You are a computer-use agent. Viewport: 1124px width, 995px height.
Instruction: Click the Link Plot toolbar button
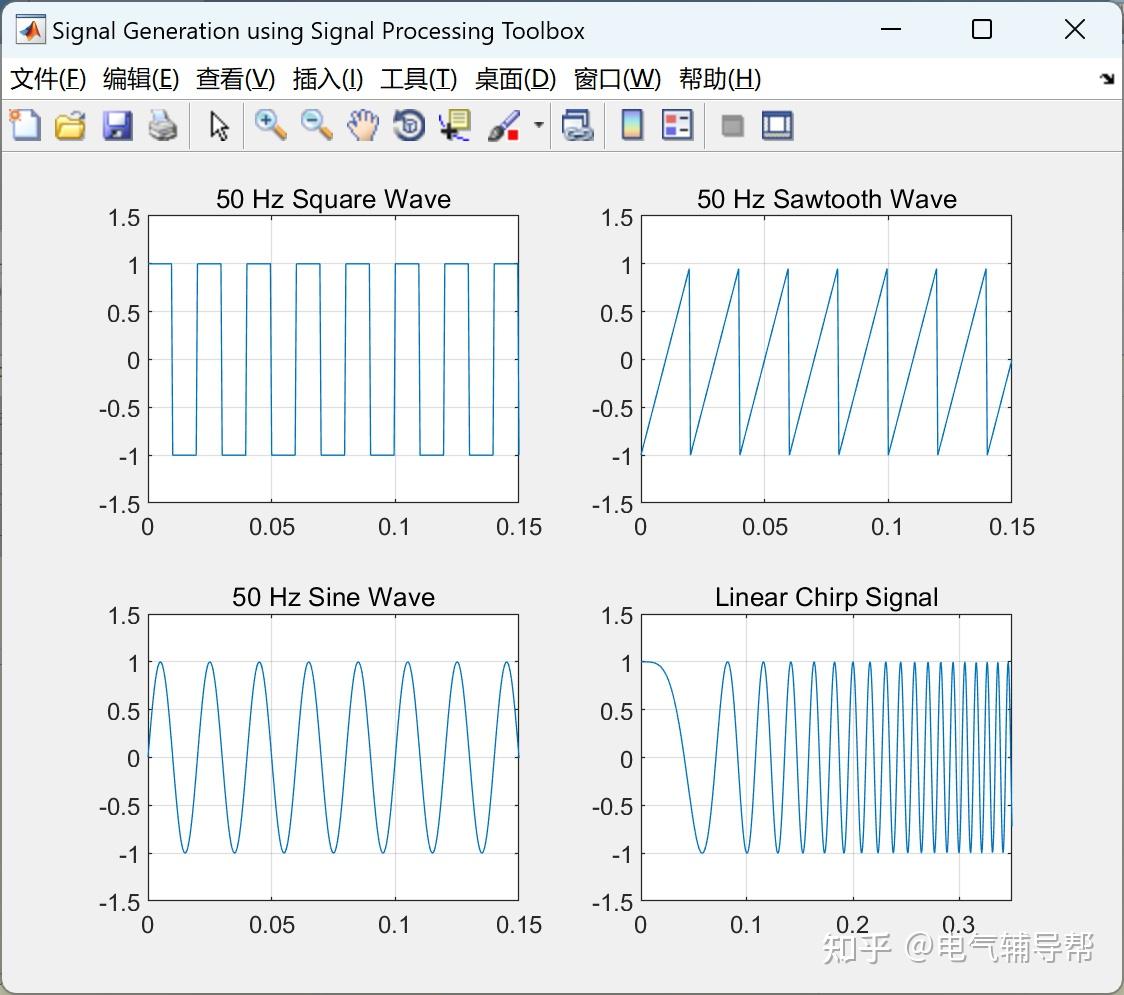click(577, 125)
